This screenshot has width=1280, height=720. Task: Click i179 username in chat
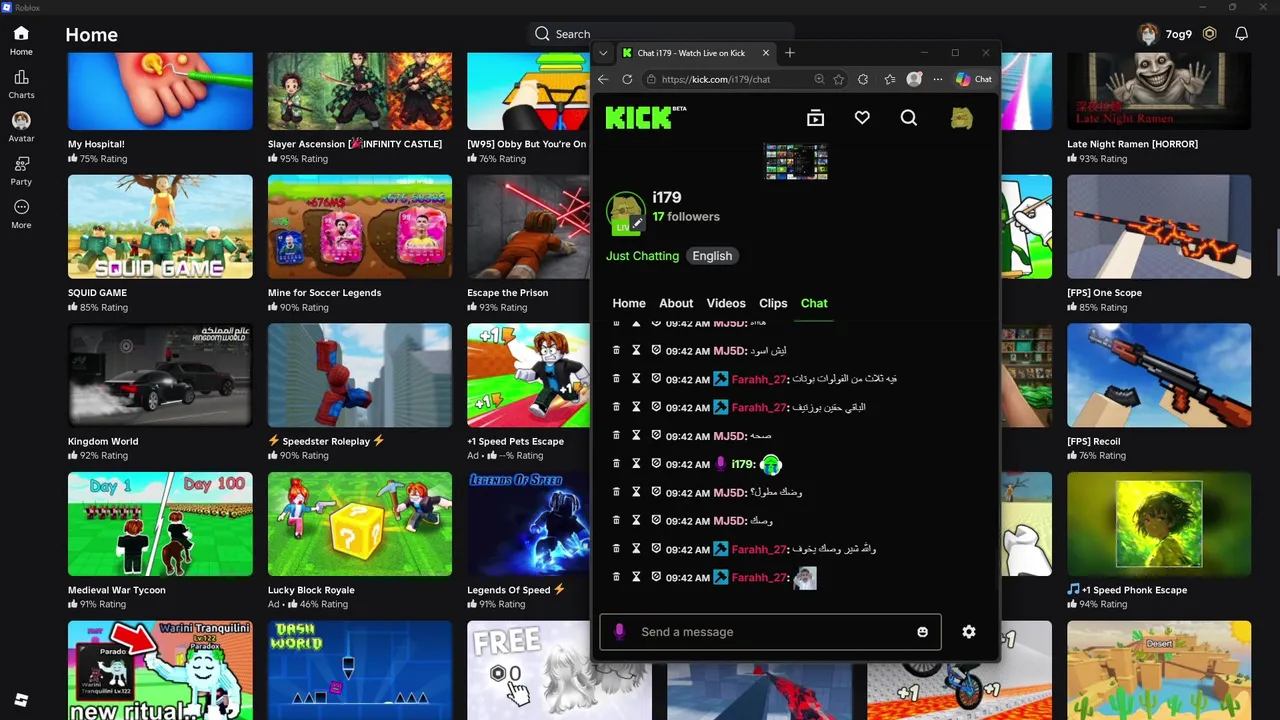(x=742, y=464)
